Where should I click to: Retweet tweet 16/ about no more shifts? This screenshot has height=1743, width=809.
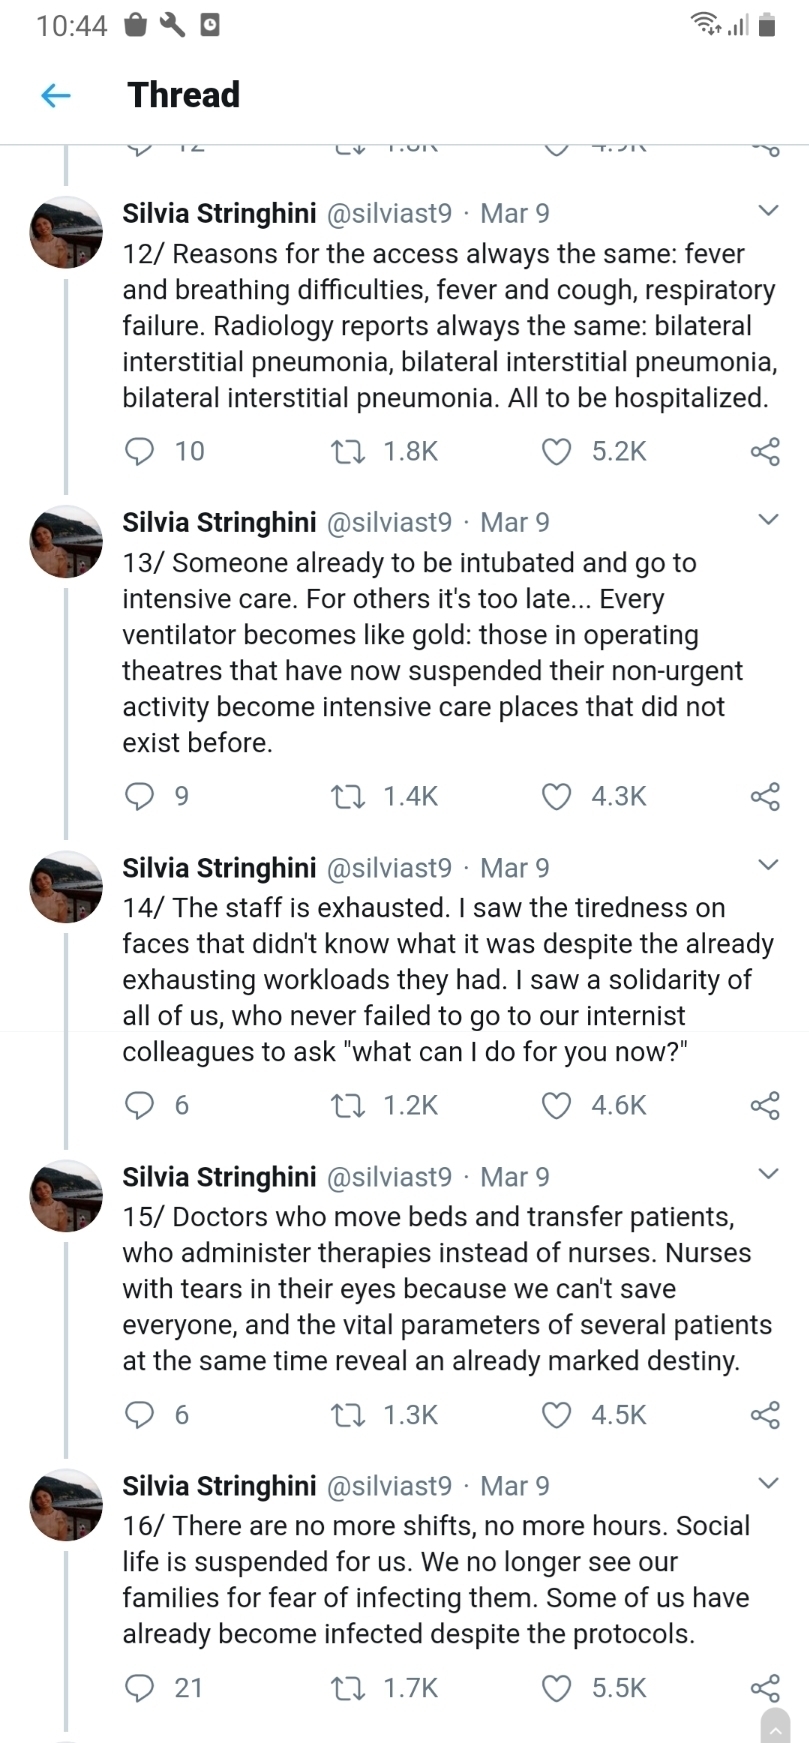click(346, 1689)
